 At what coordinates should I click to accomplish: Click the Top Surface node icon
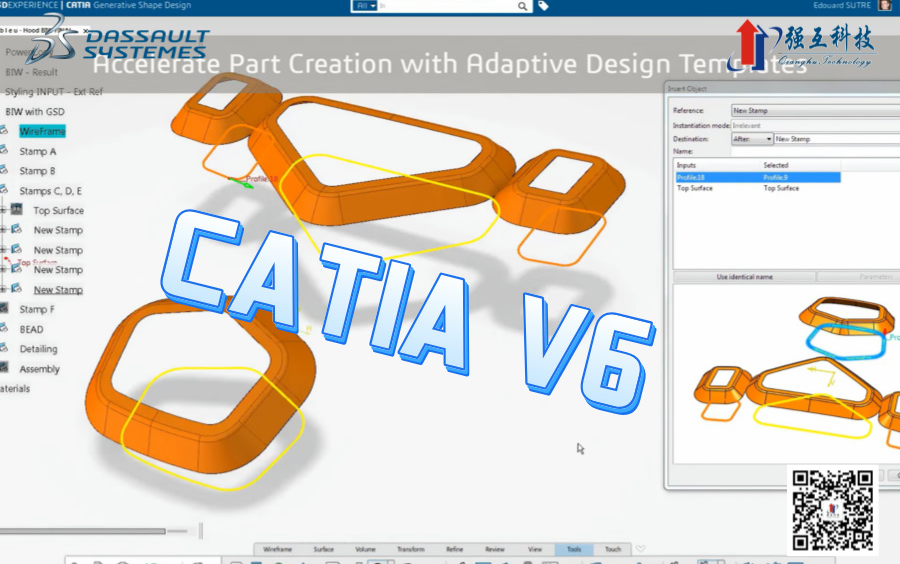(x=17, y=209)
